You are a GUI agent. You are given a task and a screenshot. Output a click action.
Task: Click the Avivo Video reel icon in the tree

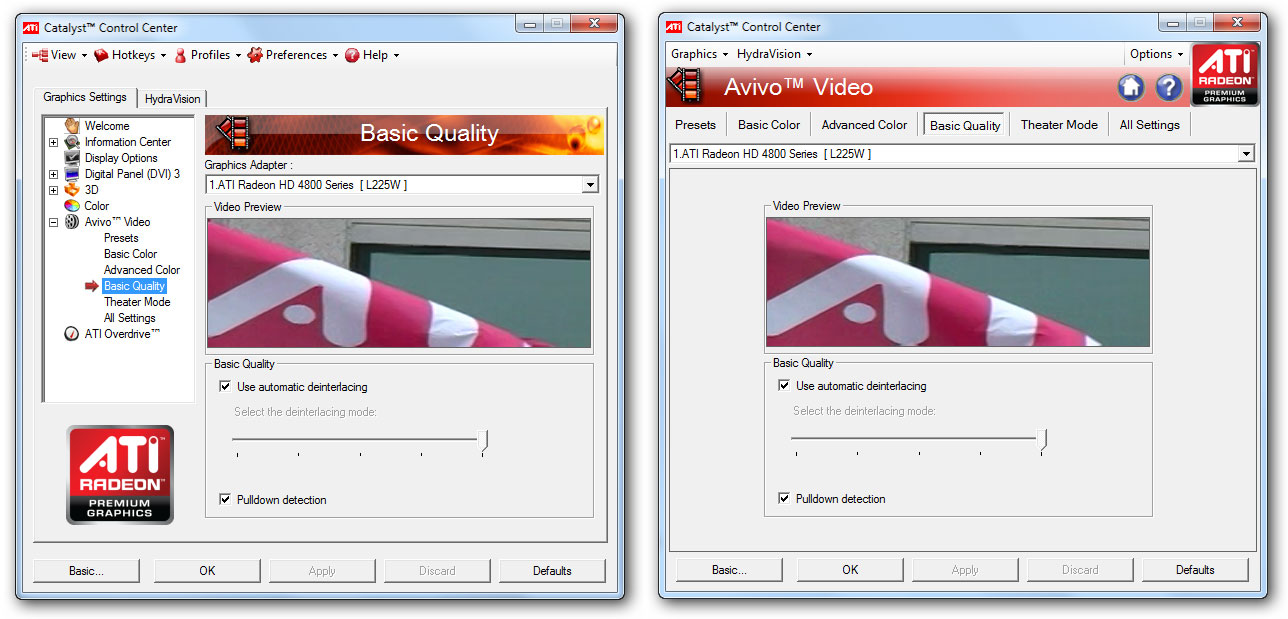click(x=72, y=222)
